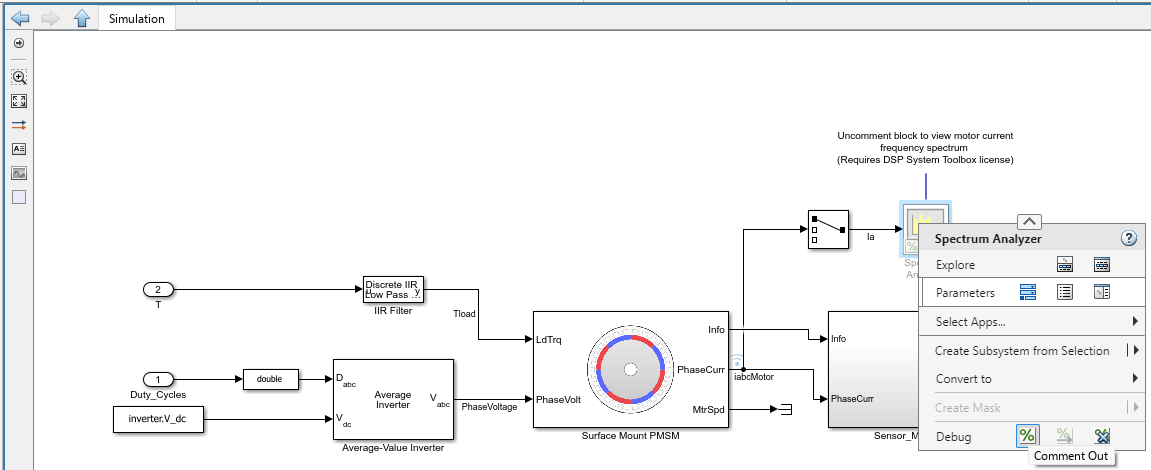Collapse the context menu with chevron
Viewport: 1151px width, 470px height.
point(1030,222)
